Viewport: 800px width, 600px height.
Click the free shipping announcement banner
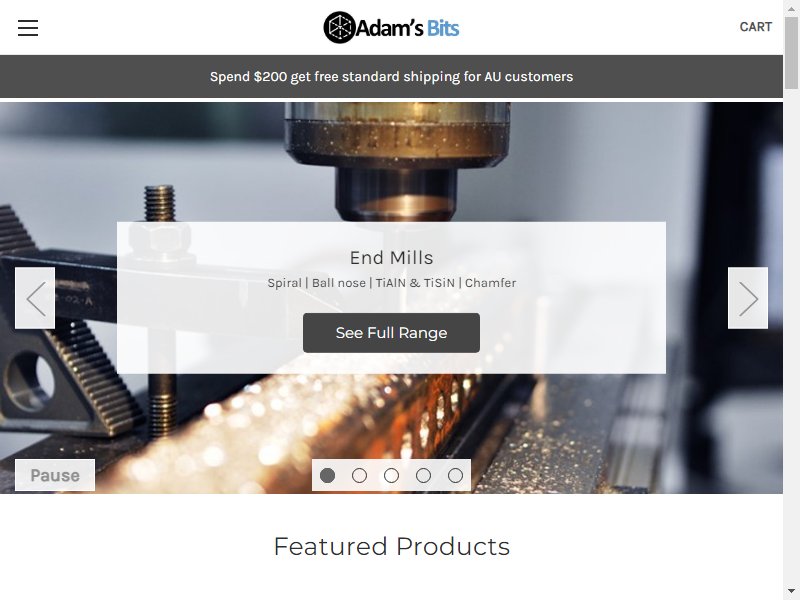[391, 77]
